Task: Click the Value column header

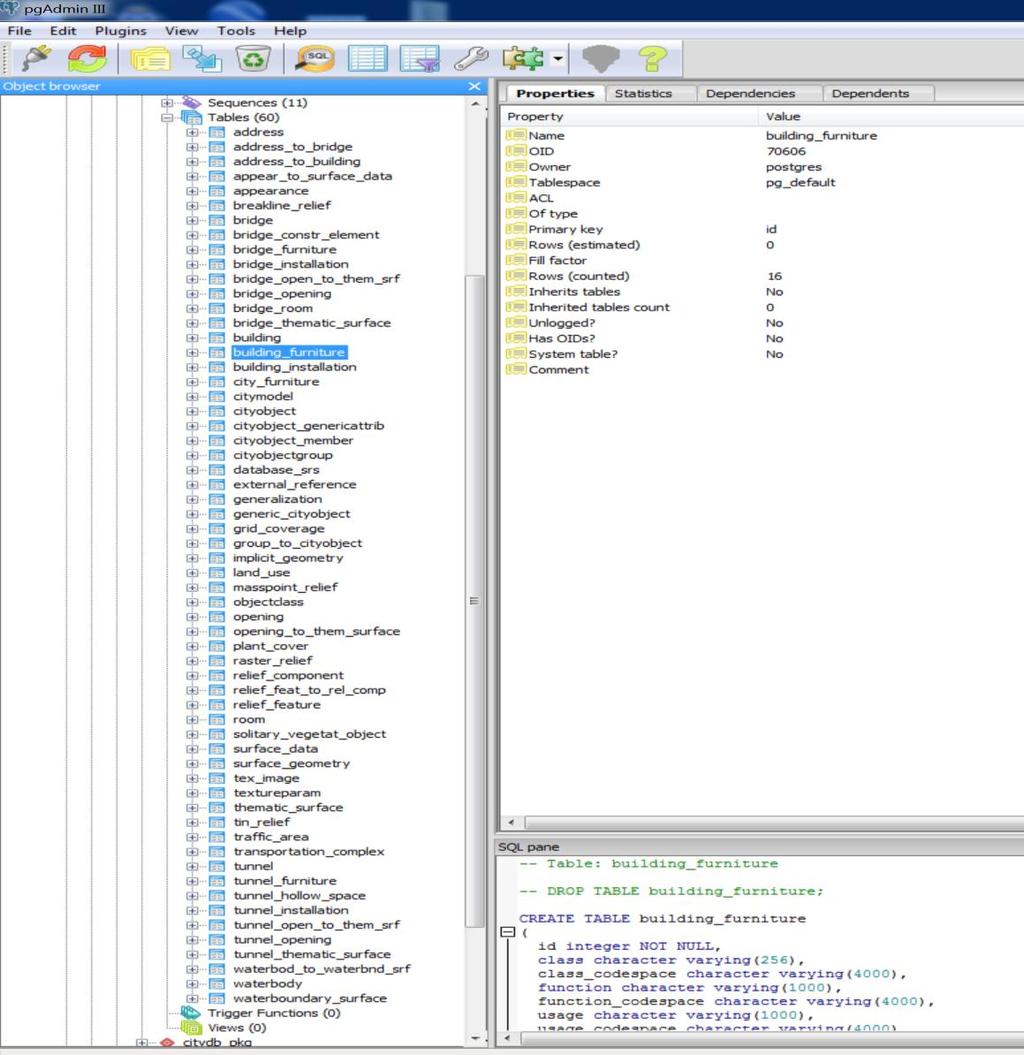Action: (891, 116)
